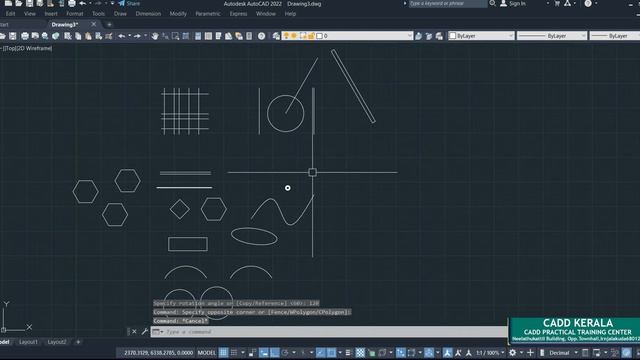Open the Dimension menu

click(148, 14)
